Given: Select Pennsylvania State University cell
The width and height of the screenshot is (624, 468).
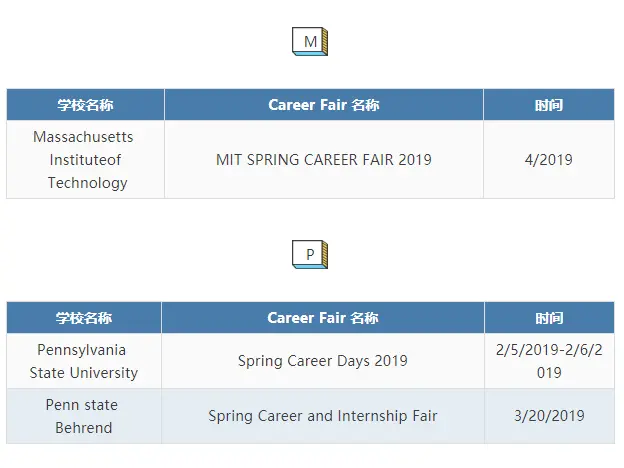Looking at the screenshot, I should [x=84, y=361].
